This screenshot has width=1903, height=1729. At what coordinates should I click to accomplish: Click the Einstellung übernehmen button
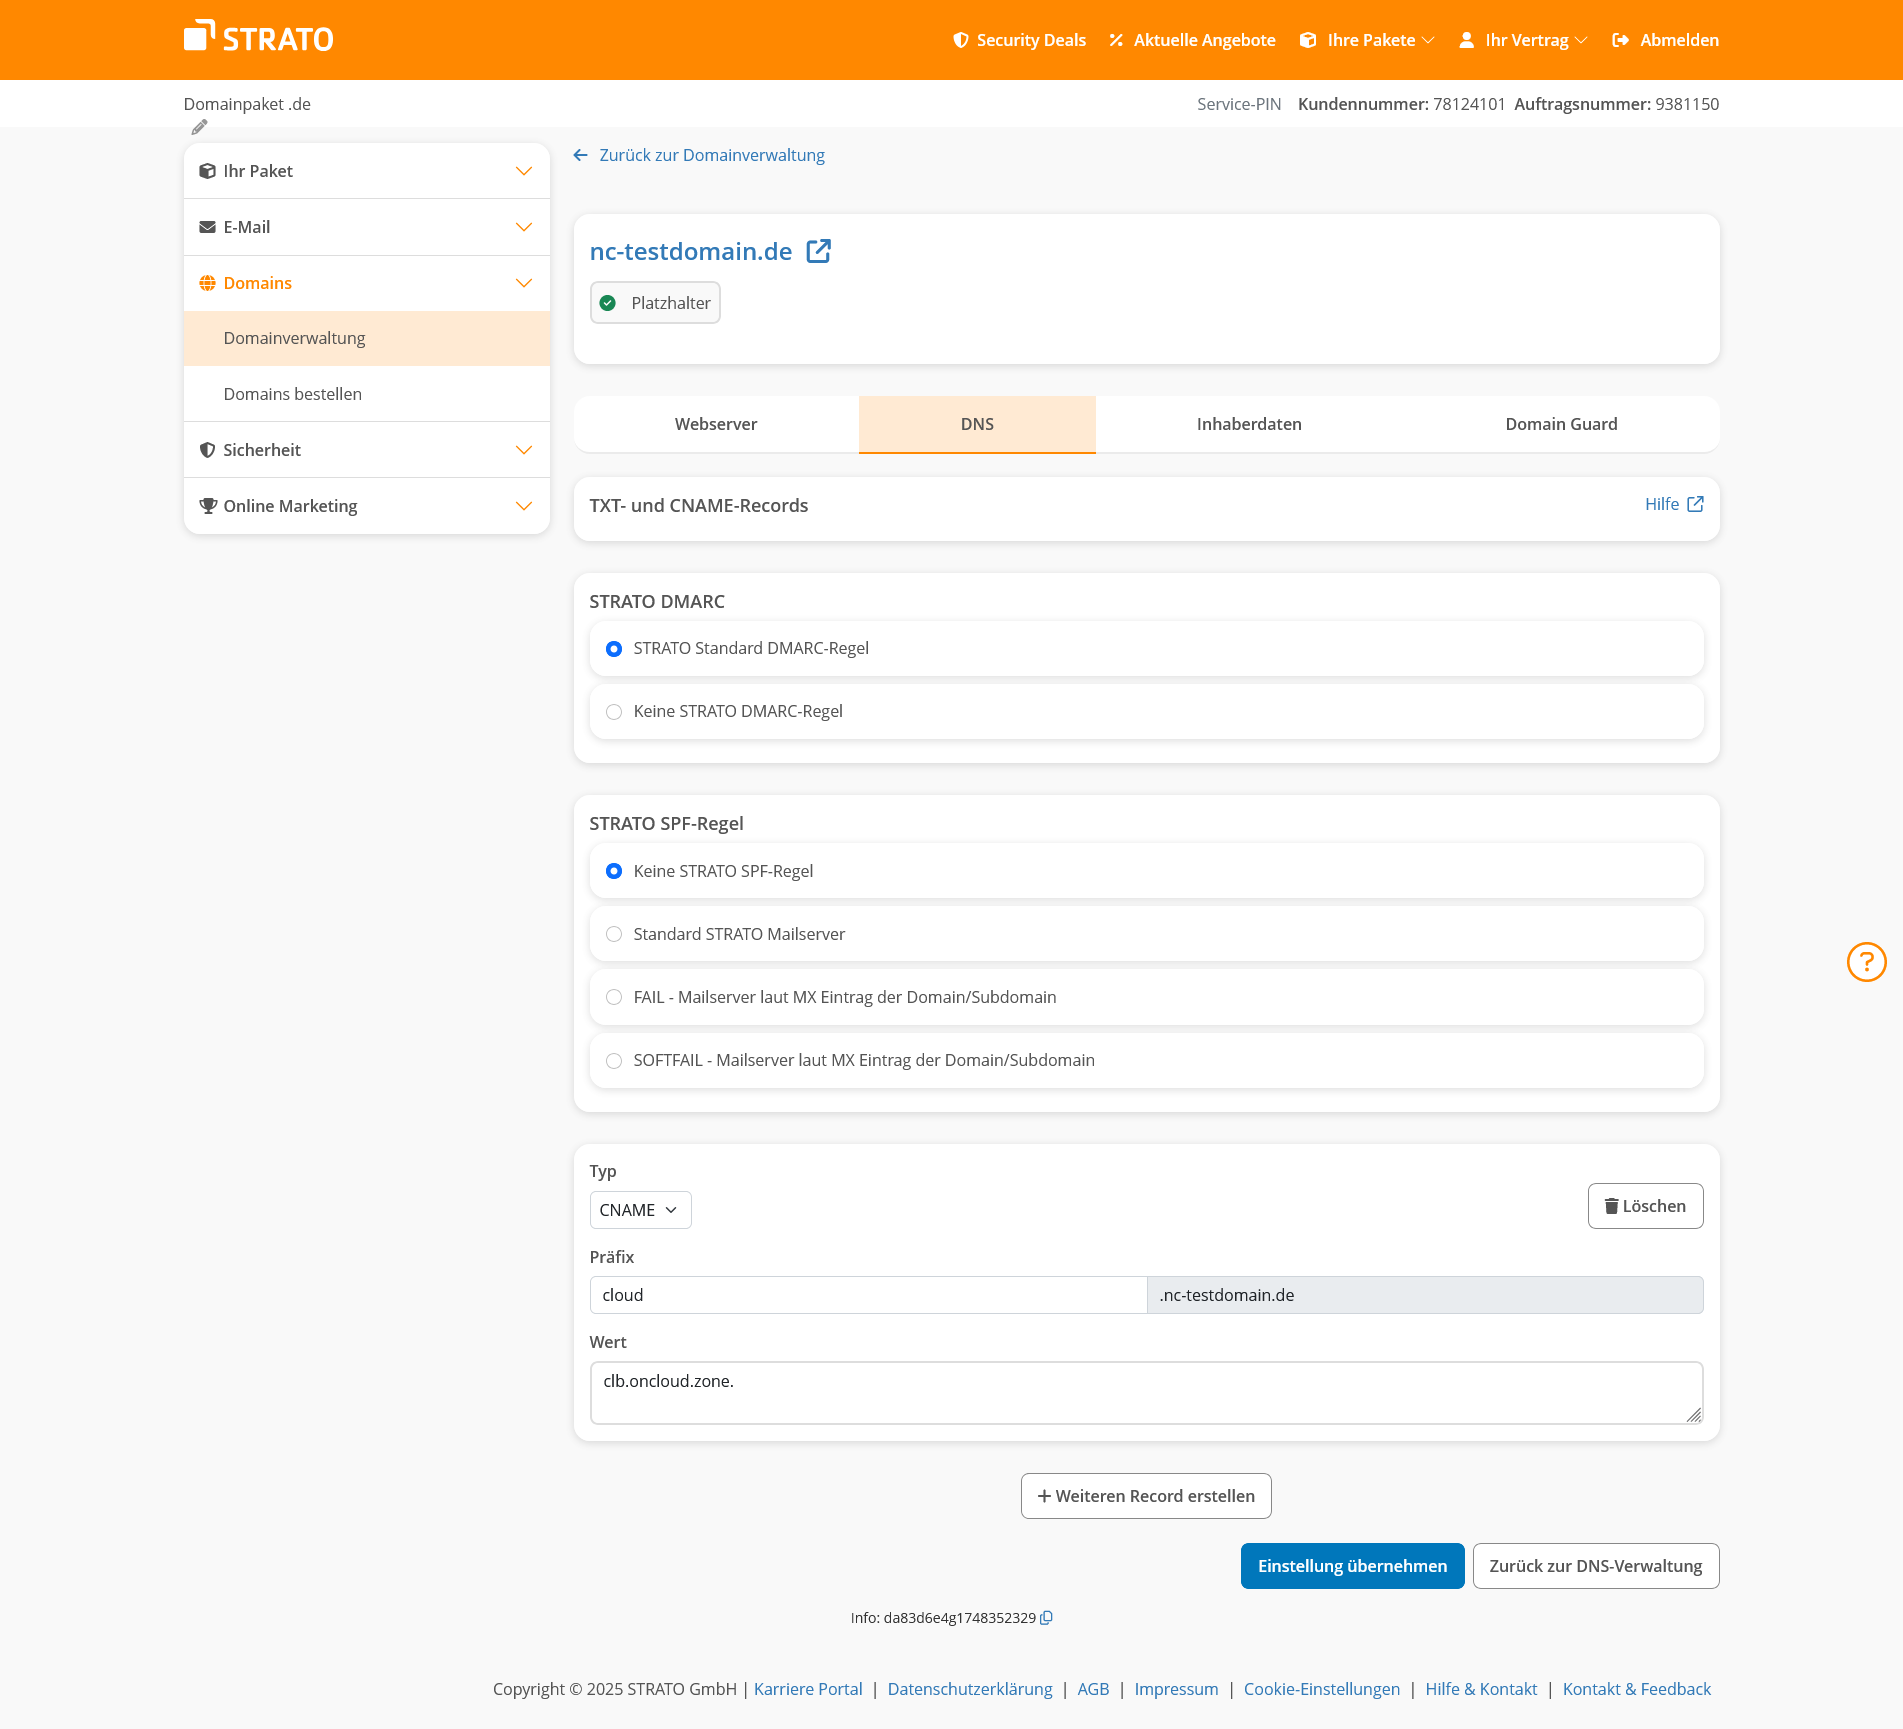click(1352, 1566)
